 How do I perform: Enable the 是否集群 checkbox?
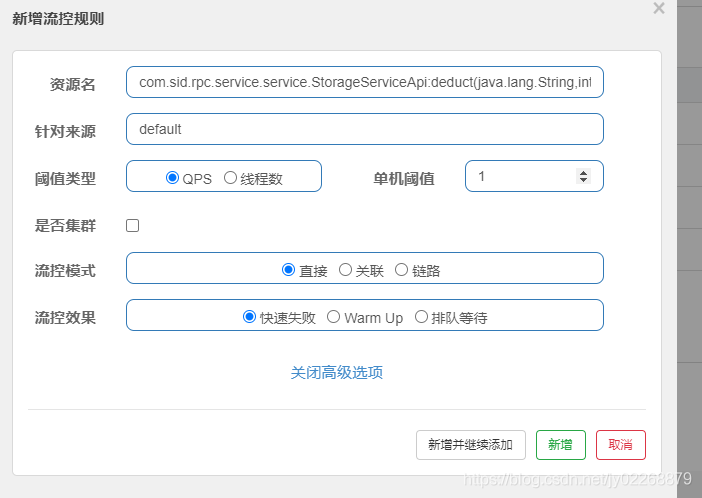[x=133, y=225]
